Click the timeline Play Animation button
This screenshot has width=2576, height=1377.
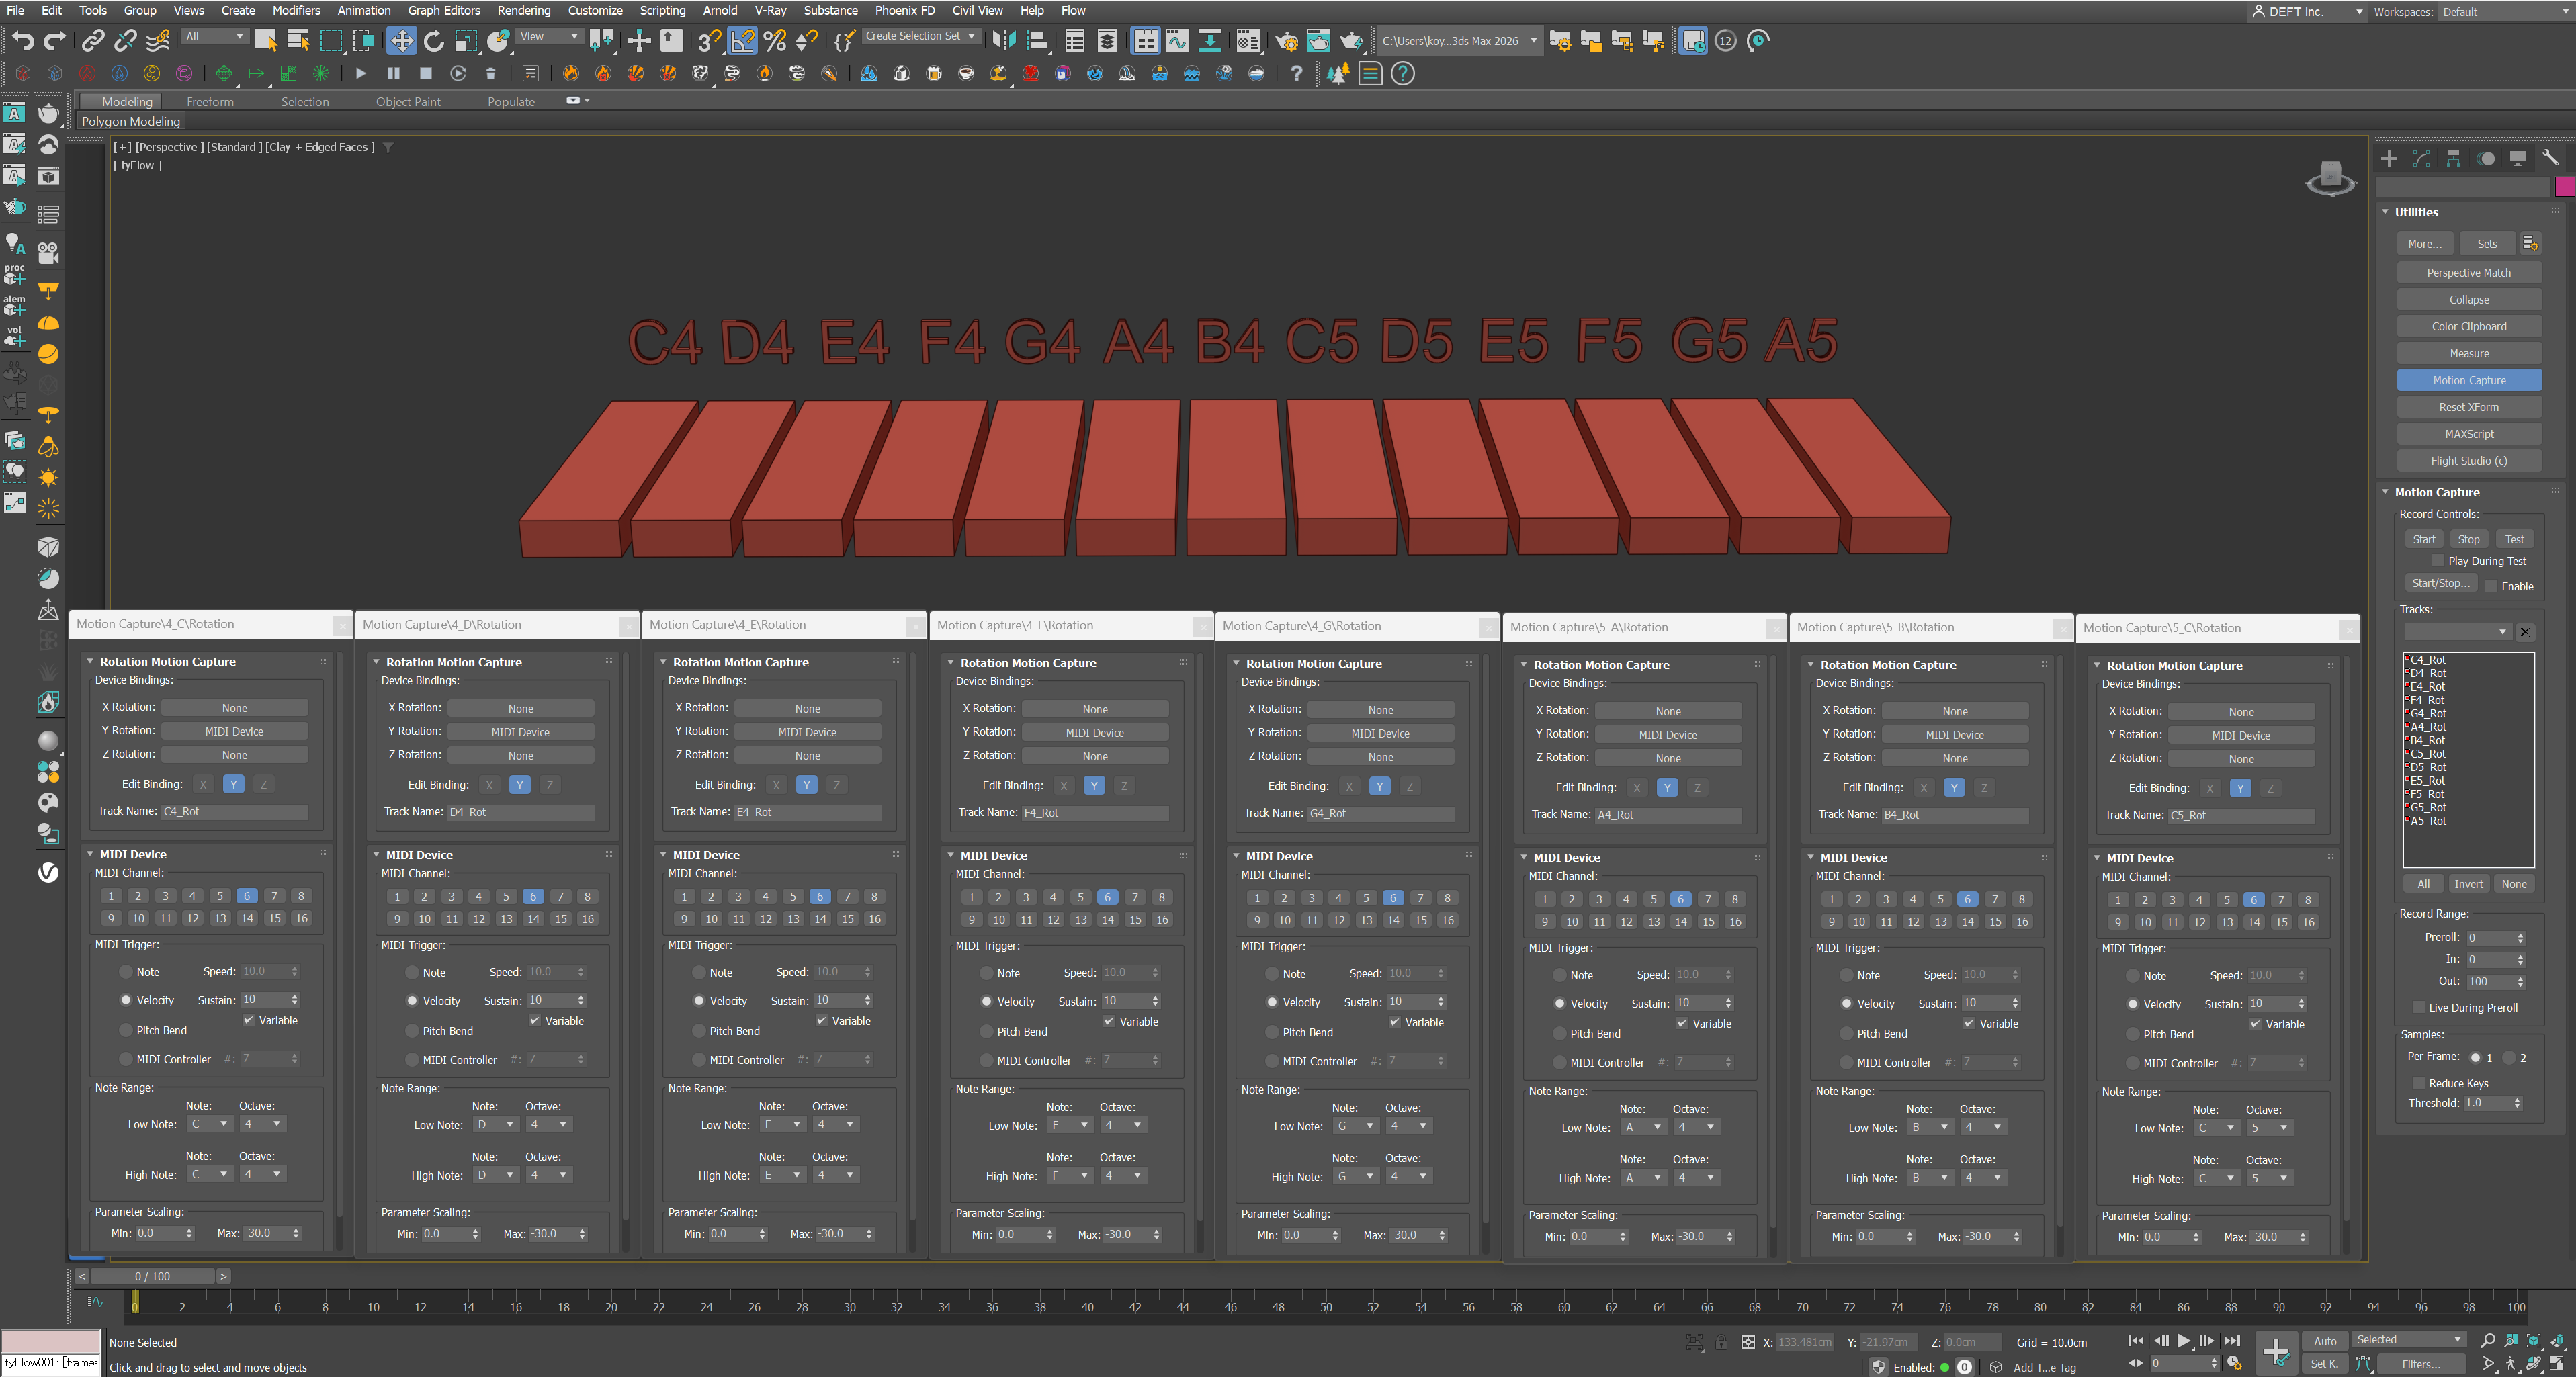point(2183,1341)
